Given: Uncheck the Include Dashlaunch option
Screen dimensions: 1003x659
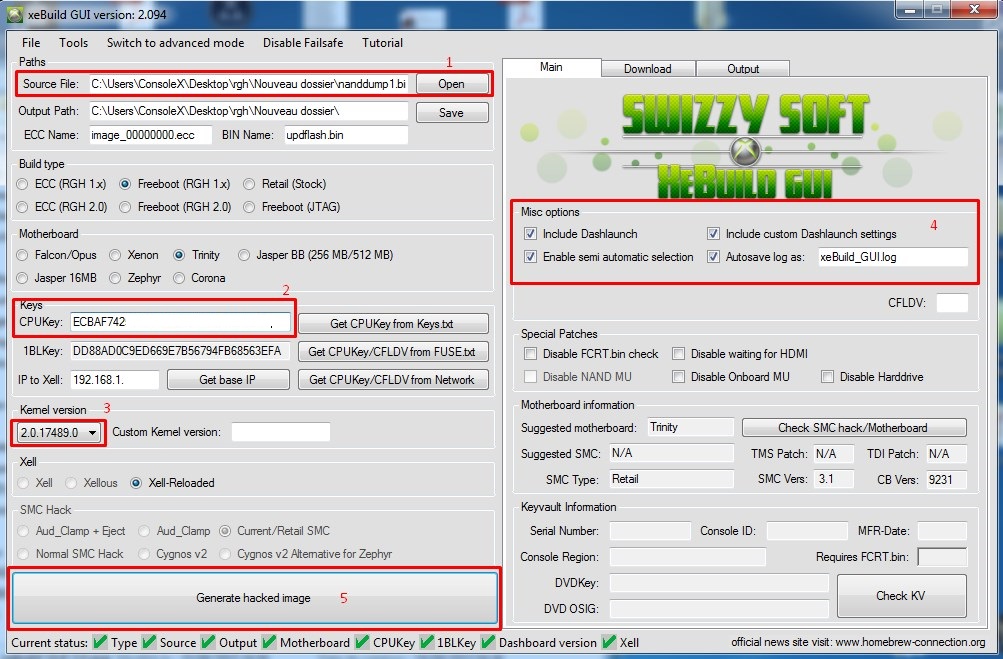Looking at the screenshot, I should 529,232.
